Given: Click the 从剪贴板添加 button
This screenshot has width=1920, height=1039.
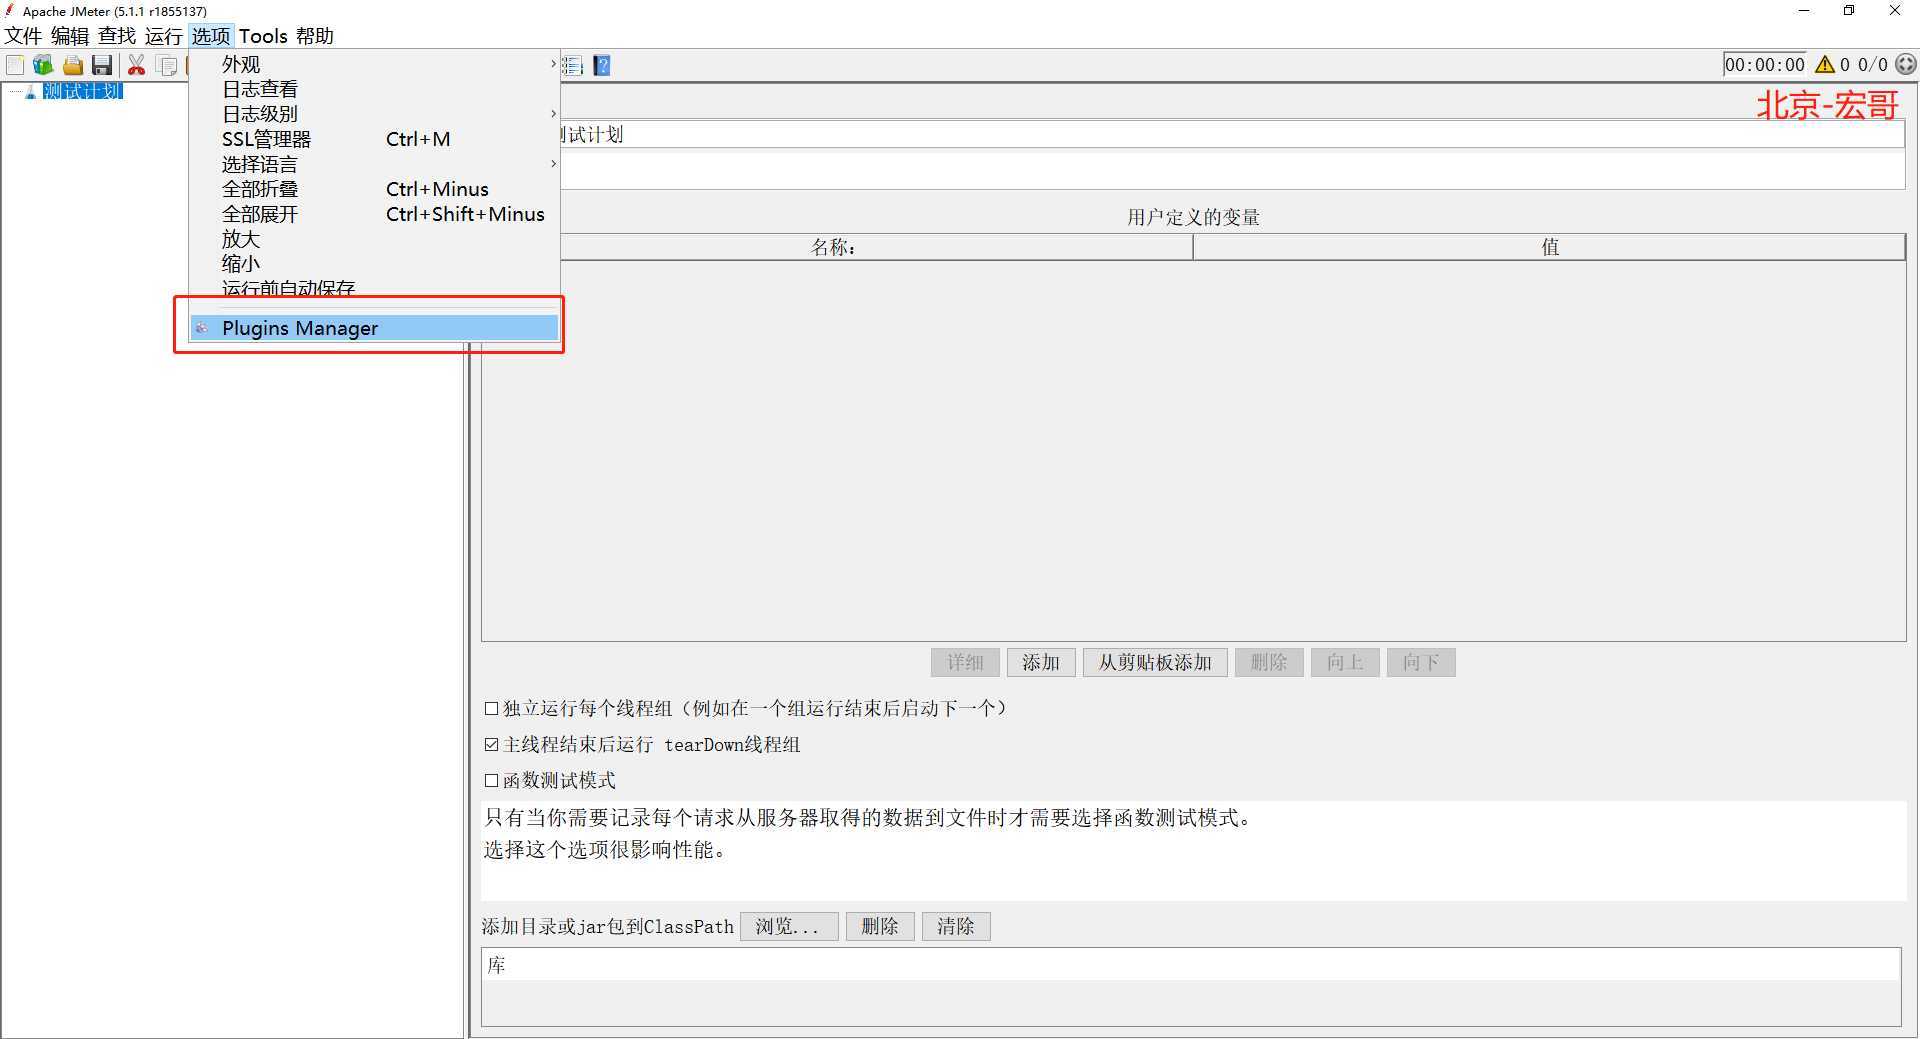Looking at the screenshot, I should pyautogui.click(x=1155, y=662).
